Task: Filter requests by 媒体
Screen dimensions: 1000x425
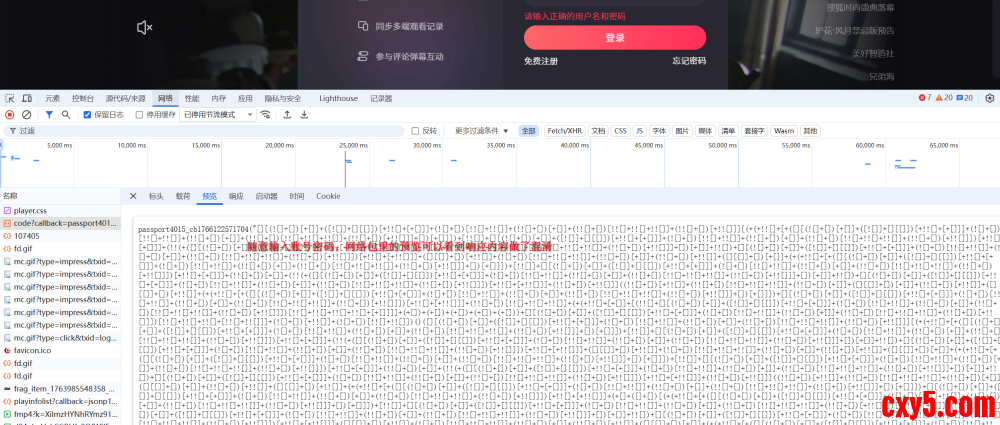Action: coord(705,131)
